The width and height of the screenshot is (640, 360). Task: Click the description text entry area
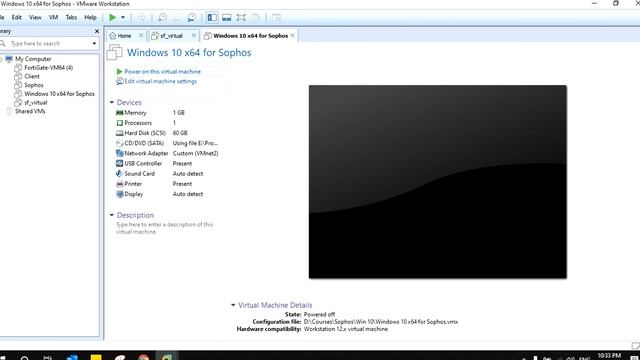click(164, 228)
